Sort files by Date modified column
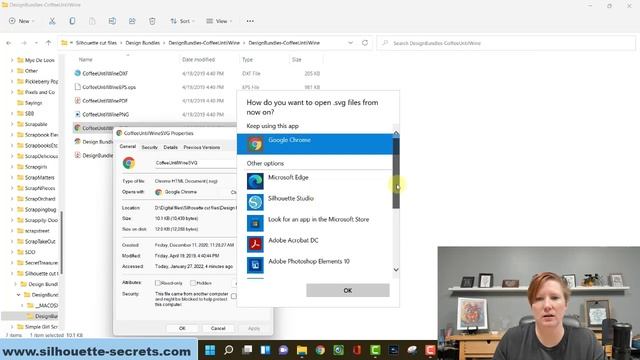This screenshot has height=360, width=640. pyautogui.click(x=198, y=60)
